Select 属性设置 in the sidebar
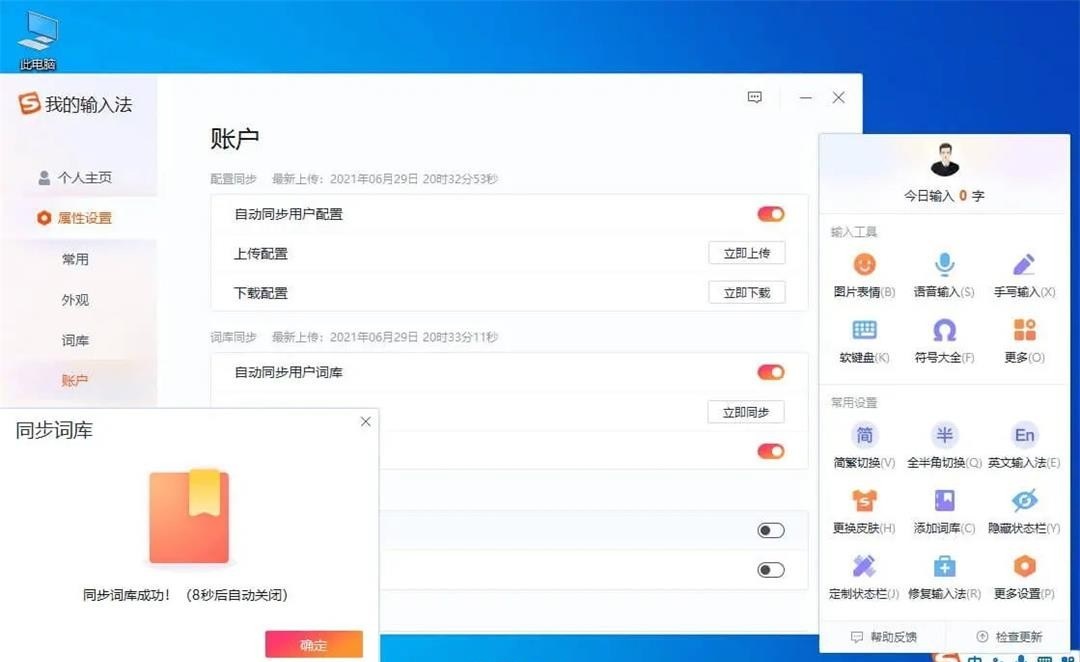 coord(75,218)
